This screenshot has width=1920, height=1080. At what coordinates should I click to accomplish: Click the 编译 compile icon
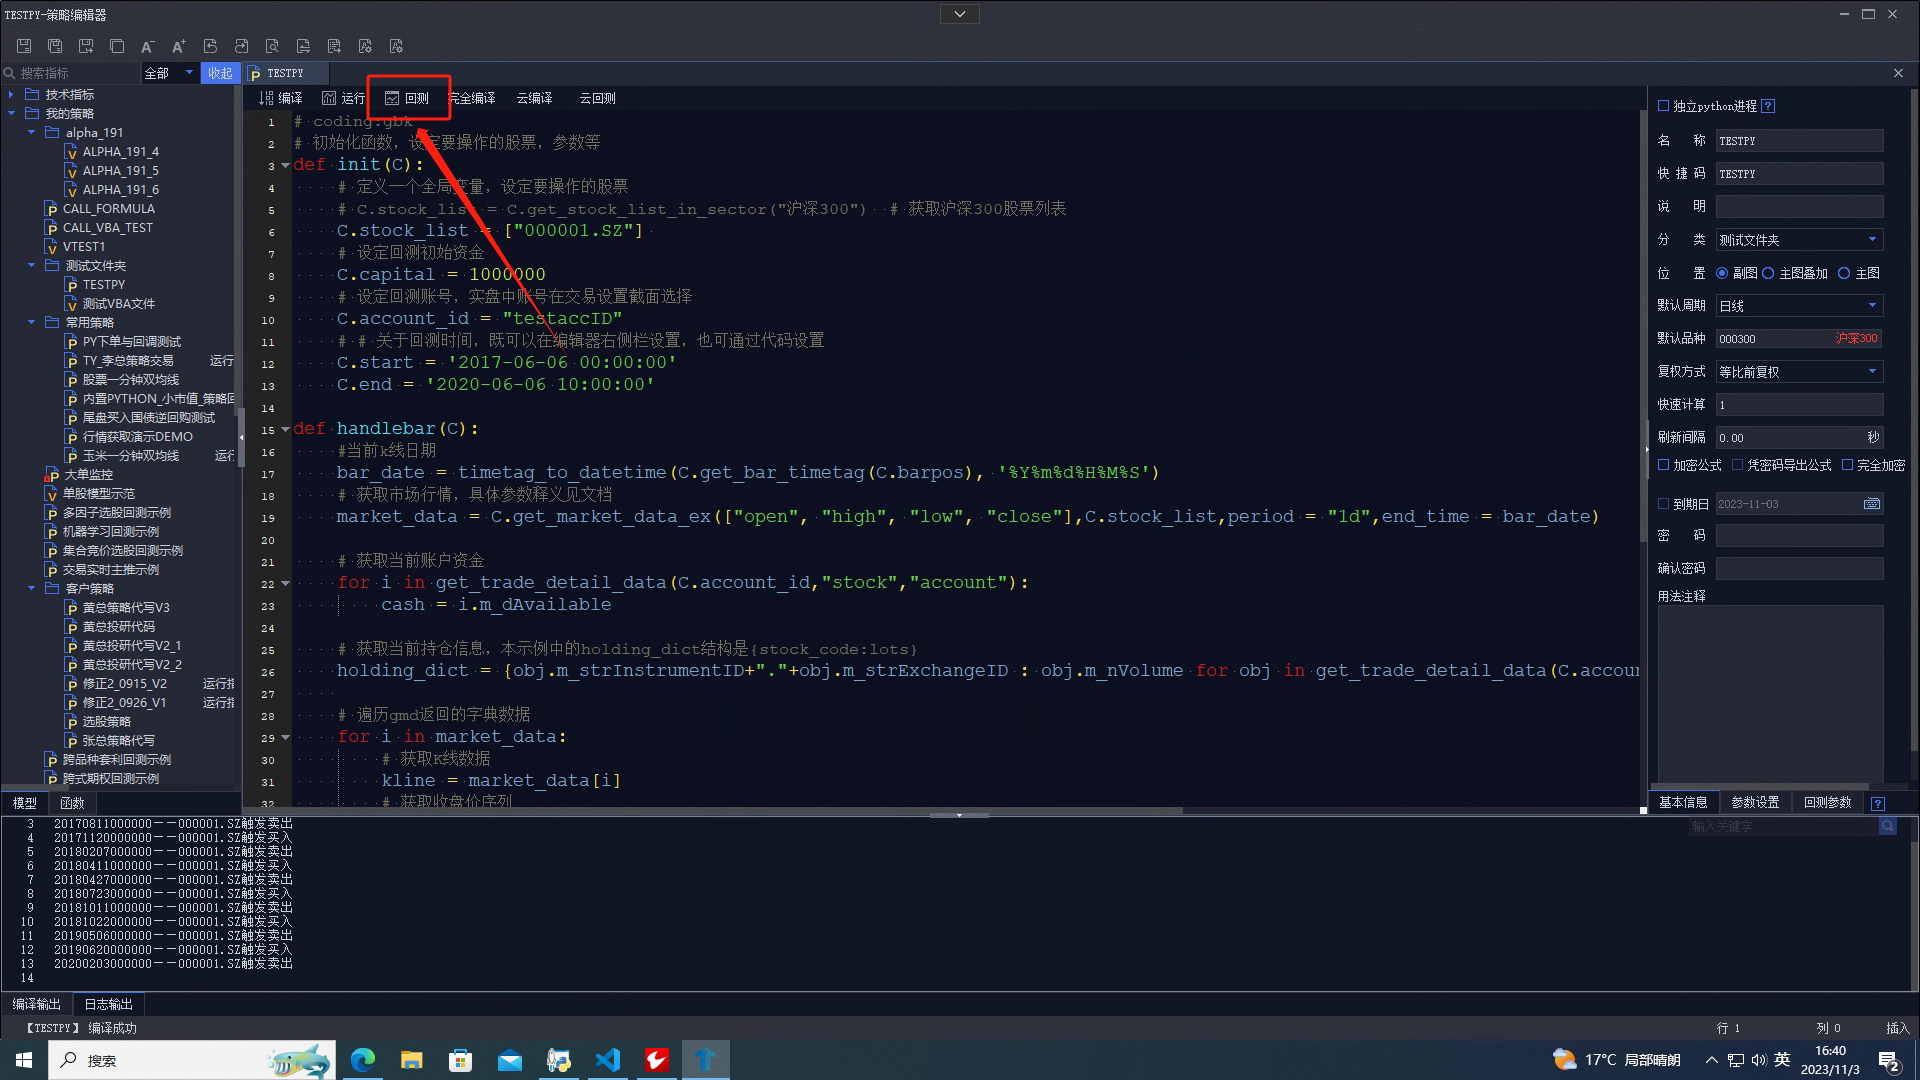pyautogui.click(x=280, y=98)
